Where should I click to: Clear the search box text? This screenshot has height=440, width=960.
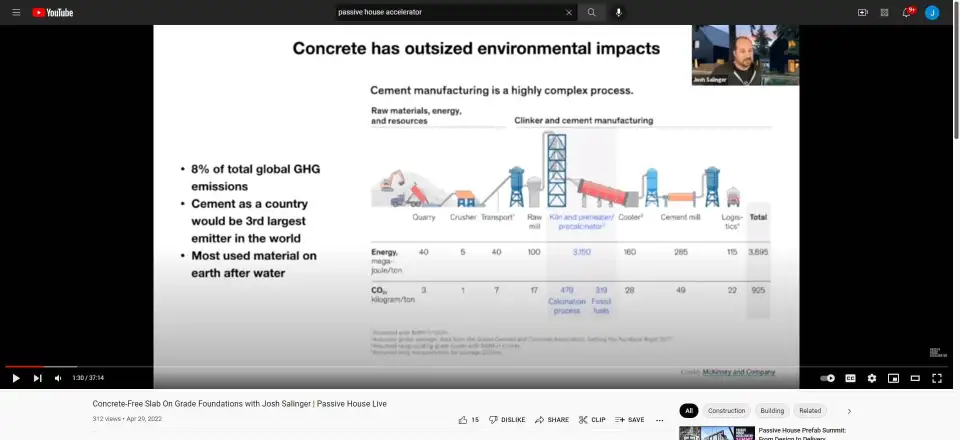pyautogui.click(x=569, y=12)
